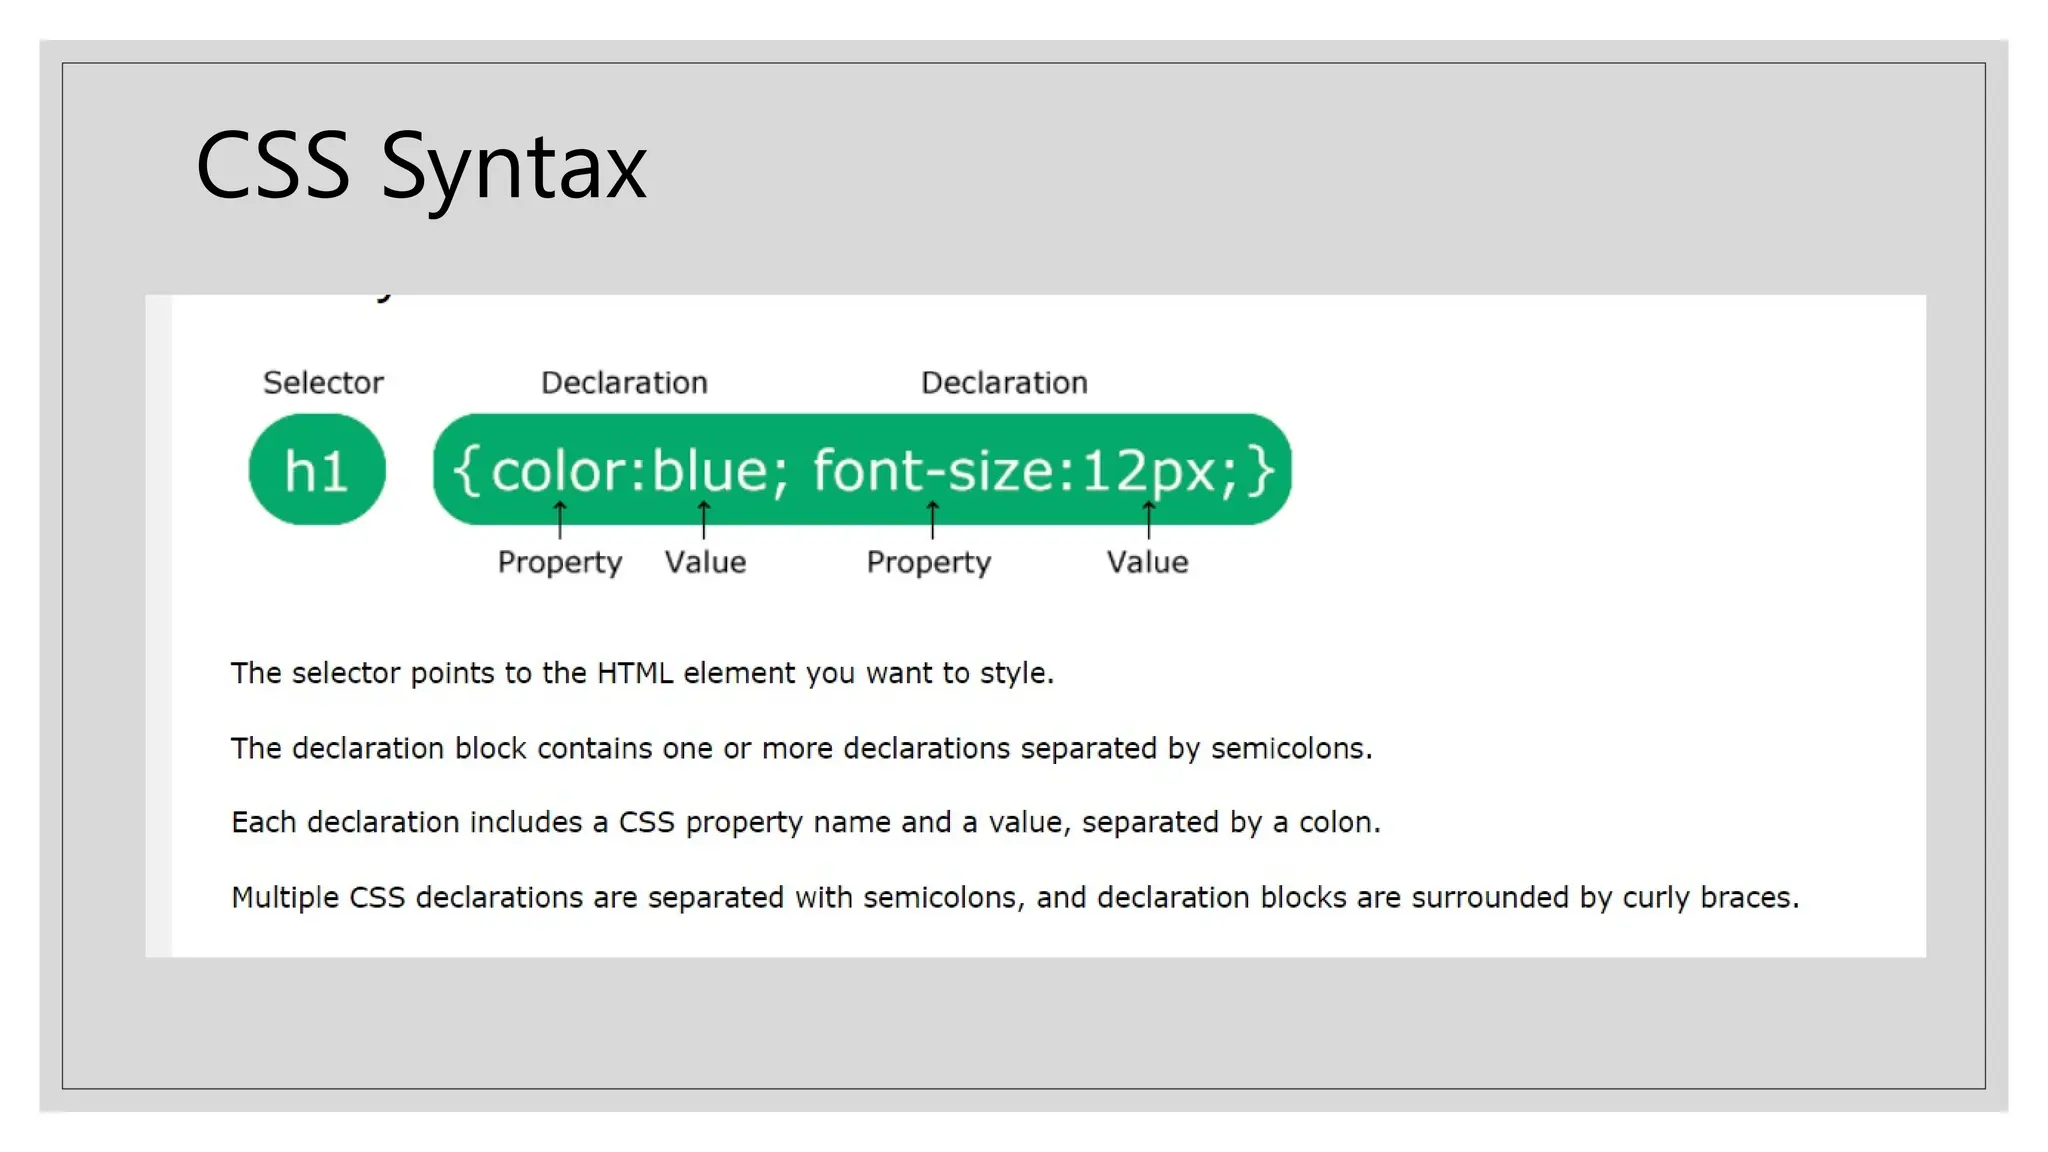Click the green declaration block with color:blue
Screen dimensions: 2048x1152
(862, 469)
